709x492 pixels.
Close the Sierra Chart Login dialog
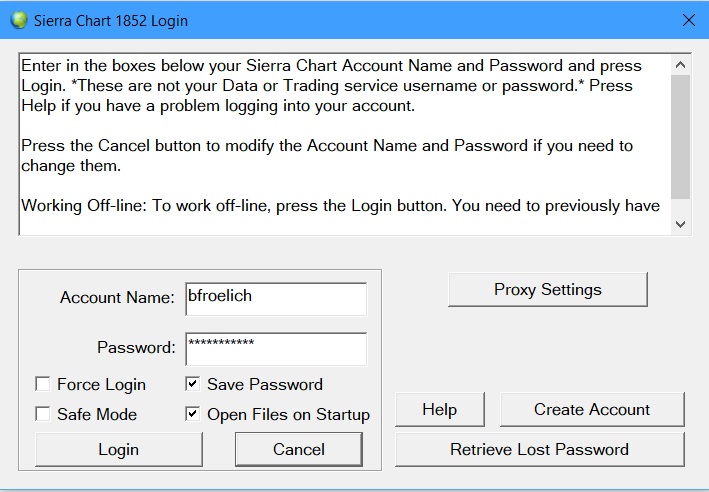click(689, 20)
